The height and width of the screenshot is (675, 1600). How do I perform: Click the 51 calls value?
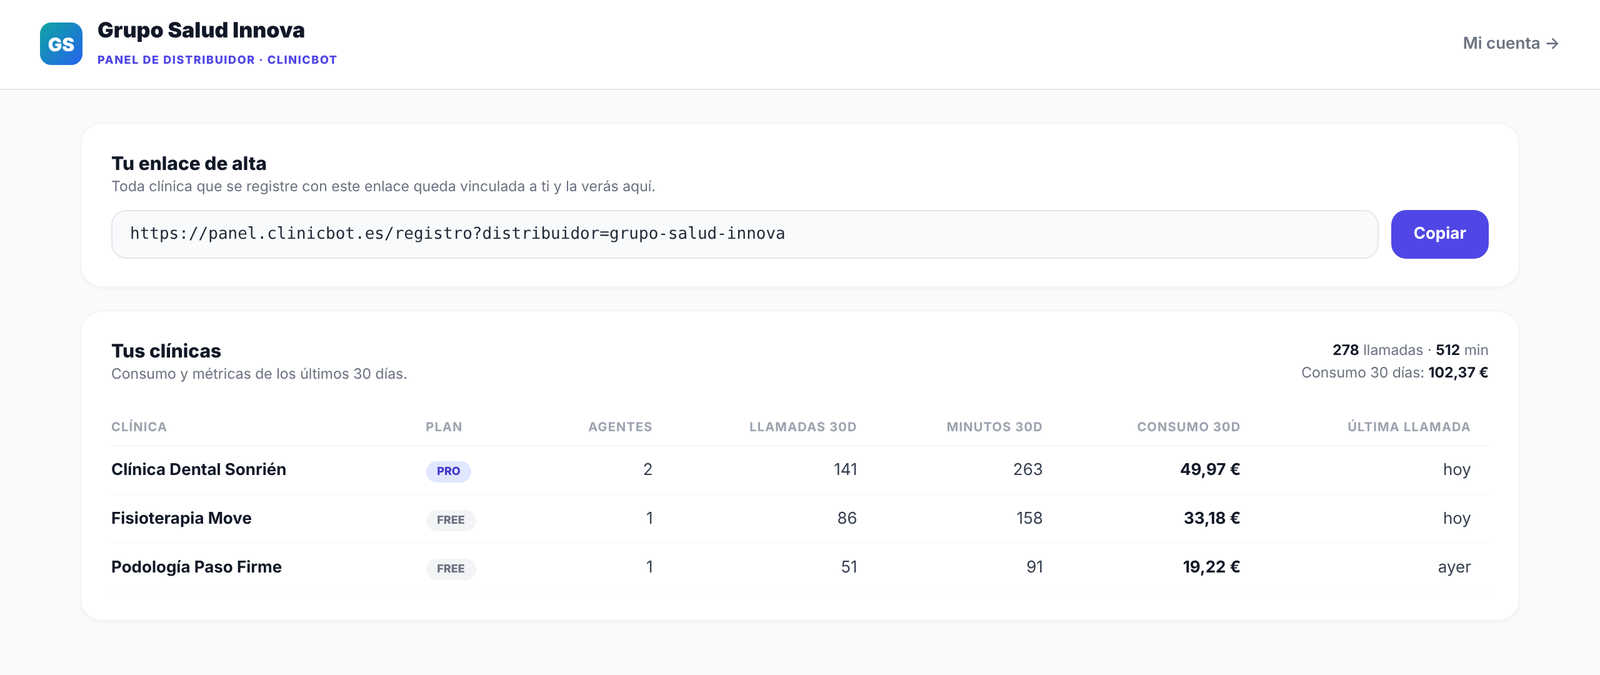click(849, 568)
